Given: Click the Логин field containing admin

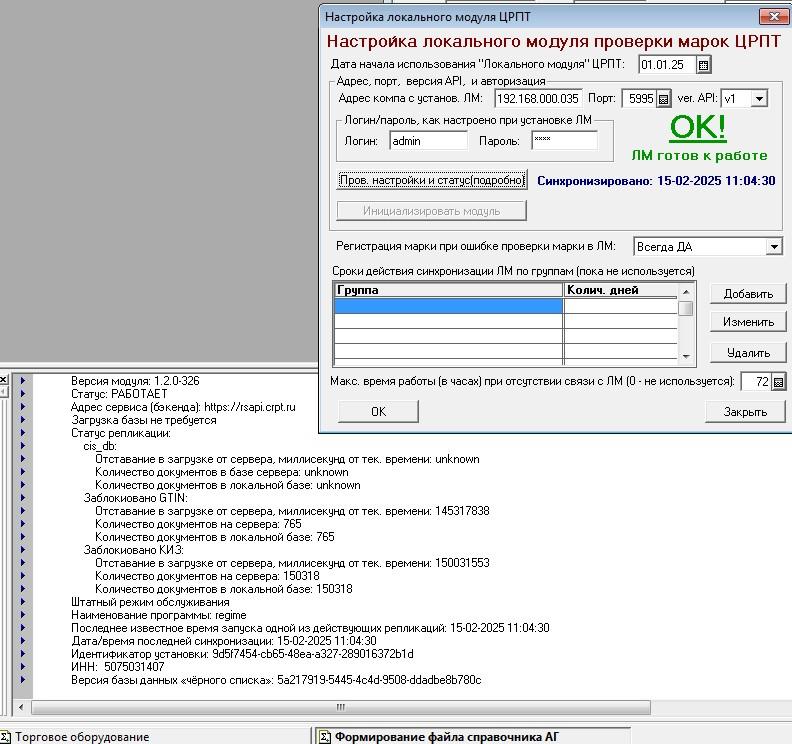Looking at the screenshot, I should coord(425,141).
